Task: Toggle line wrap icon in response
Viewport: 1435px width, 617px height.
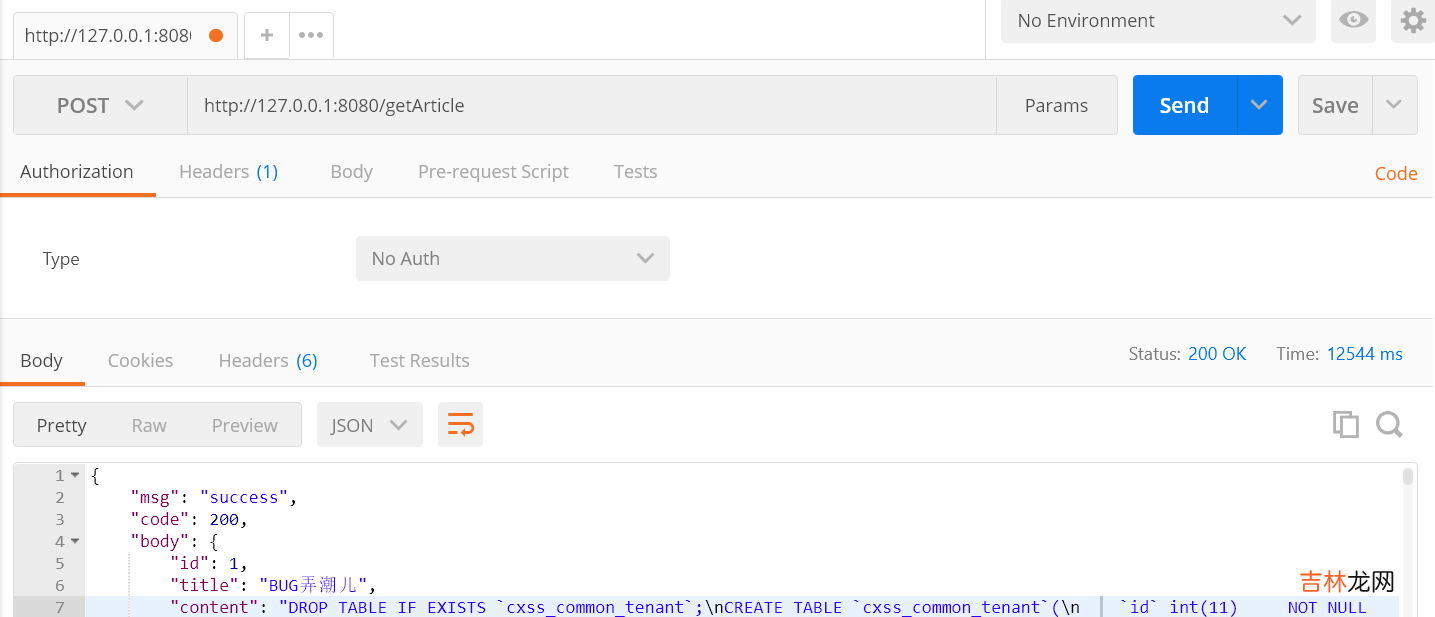Action: [460, 425]
